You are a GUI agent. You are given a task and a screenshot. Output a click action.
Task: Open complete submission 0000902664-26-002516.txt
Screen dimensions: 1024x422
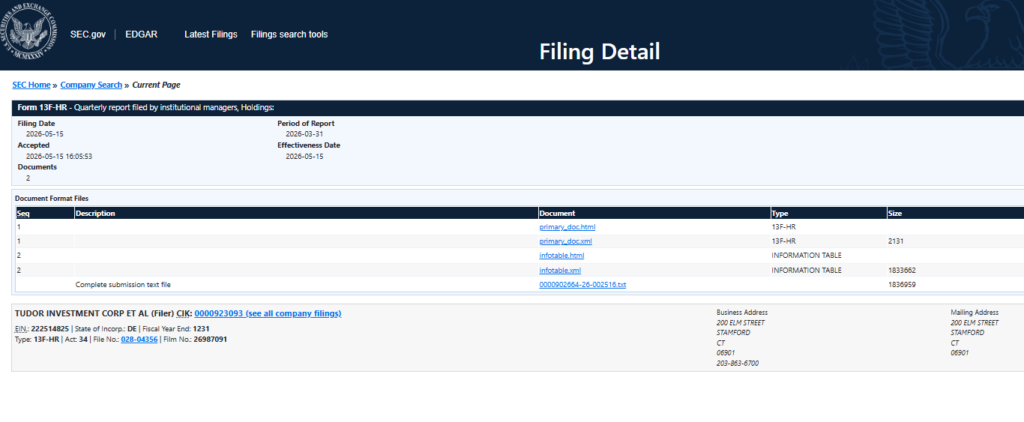click(x=583, y=285)
